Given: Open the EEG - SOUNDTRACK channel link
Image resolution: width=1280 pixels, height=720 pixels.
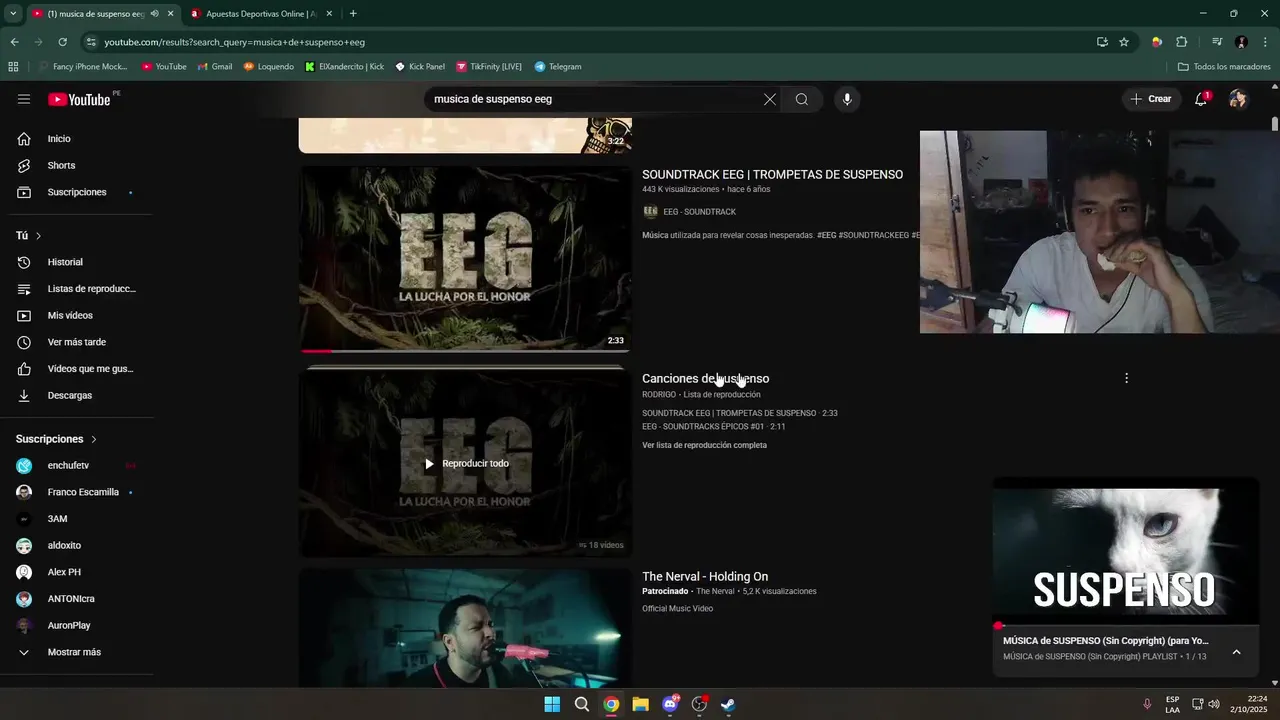Looking at the screenshot, I should pos(699,212).
